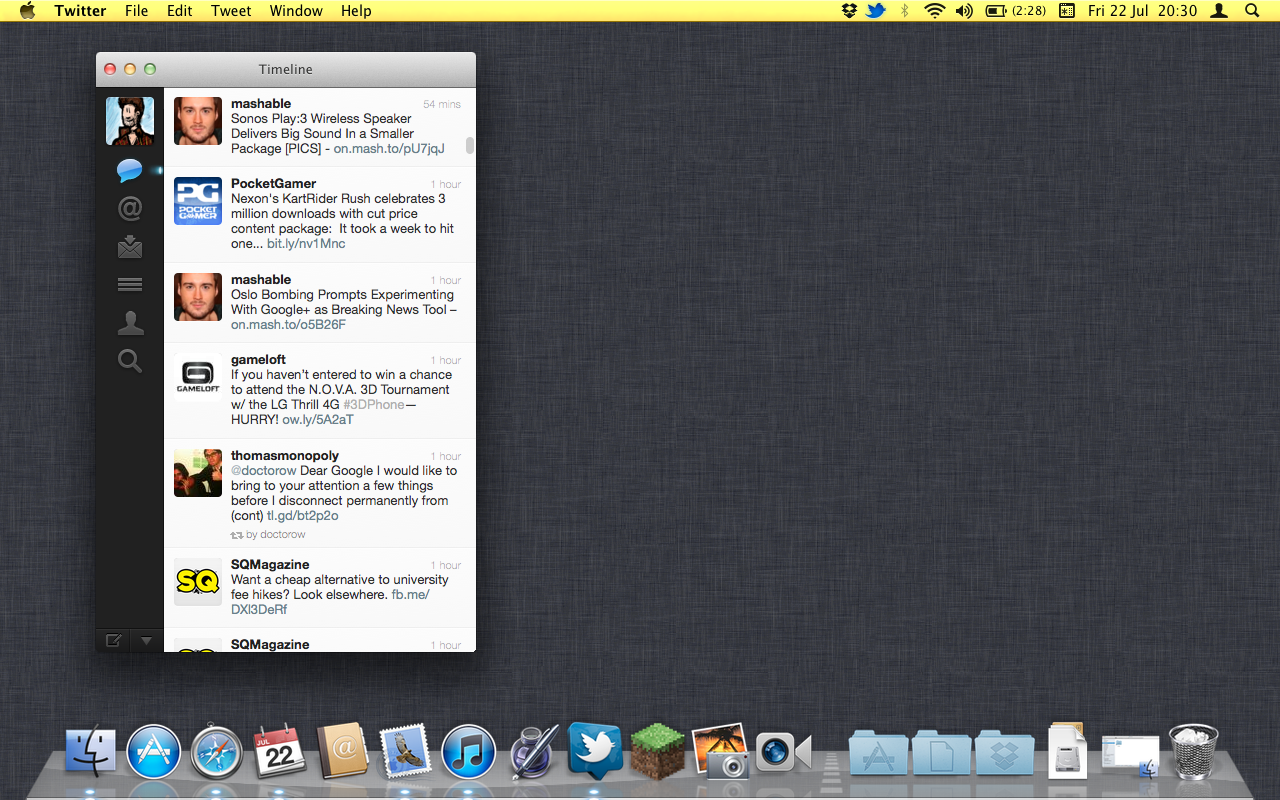
Task: Open link ow.ly/5A2aT
Action: click(x=318, y=420)
